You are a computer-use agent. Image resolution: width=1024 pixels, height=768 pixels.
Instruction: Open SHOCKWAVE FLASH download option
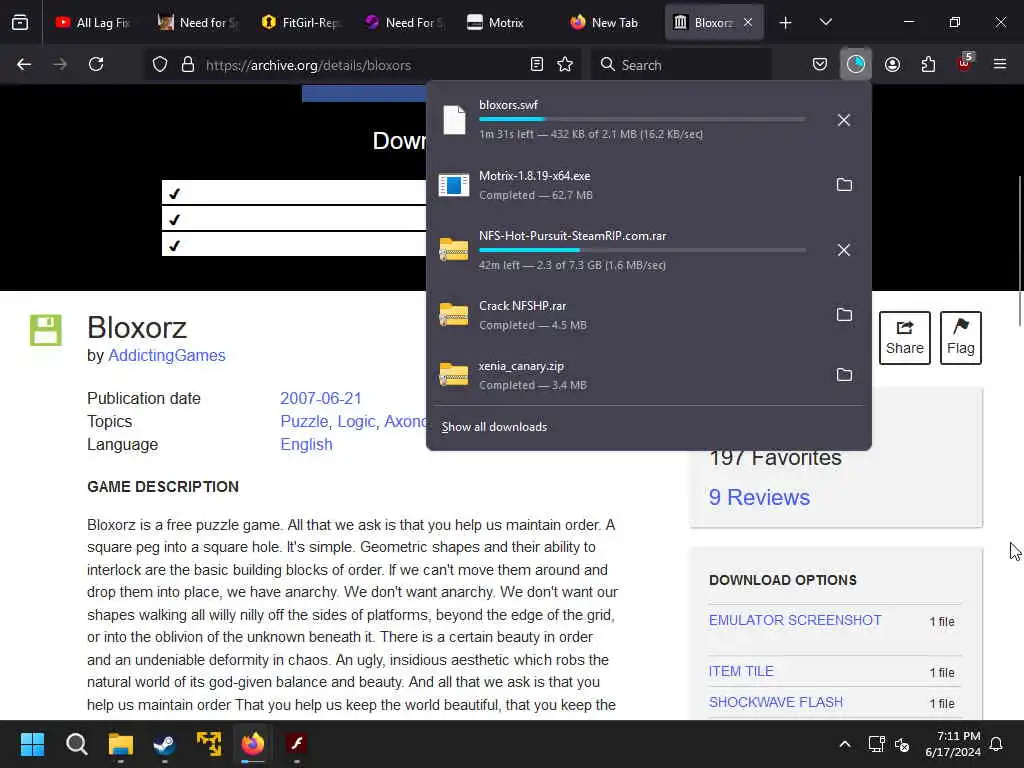[776, 702]
